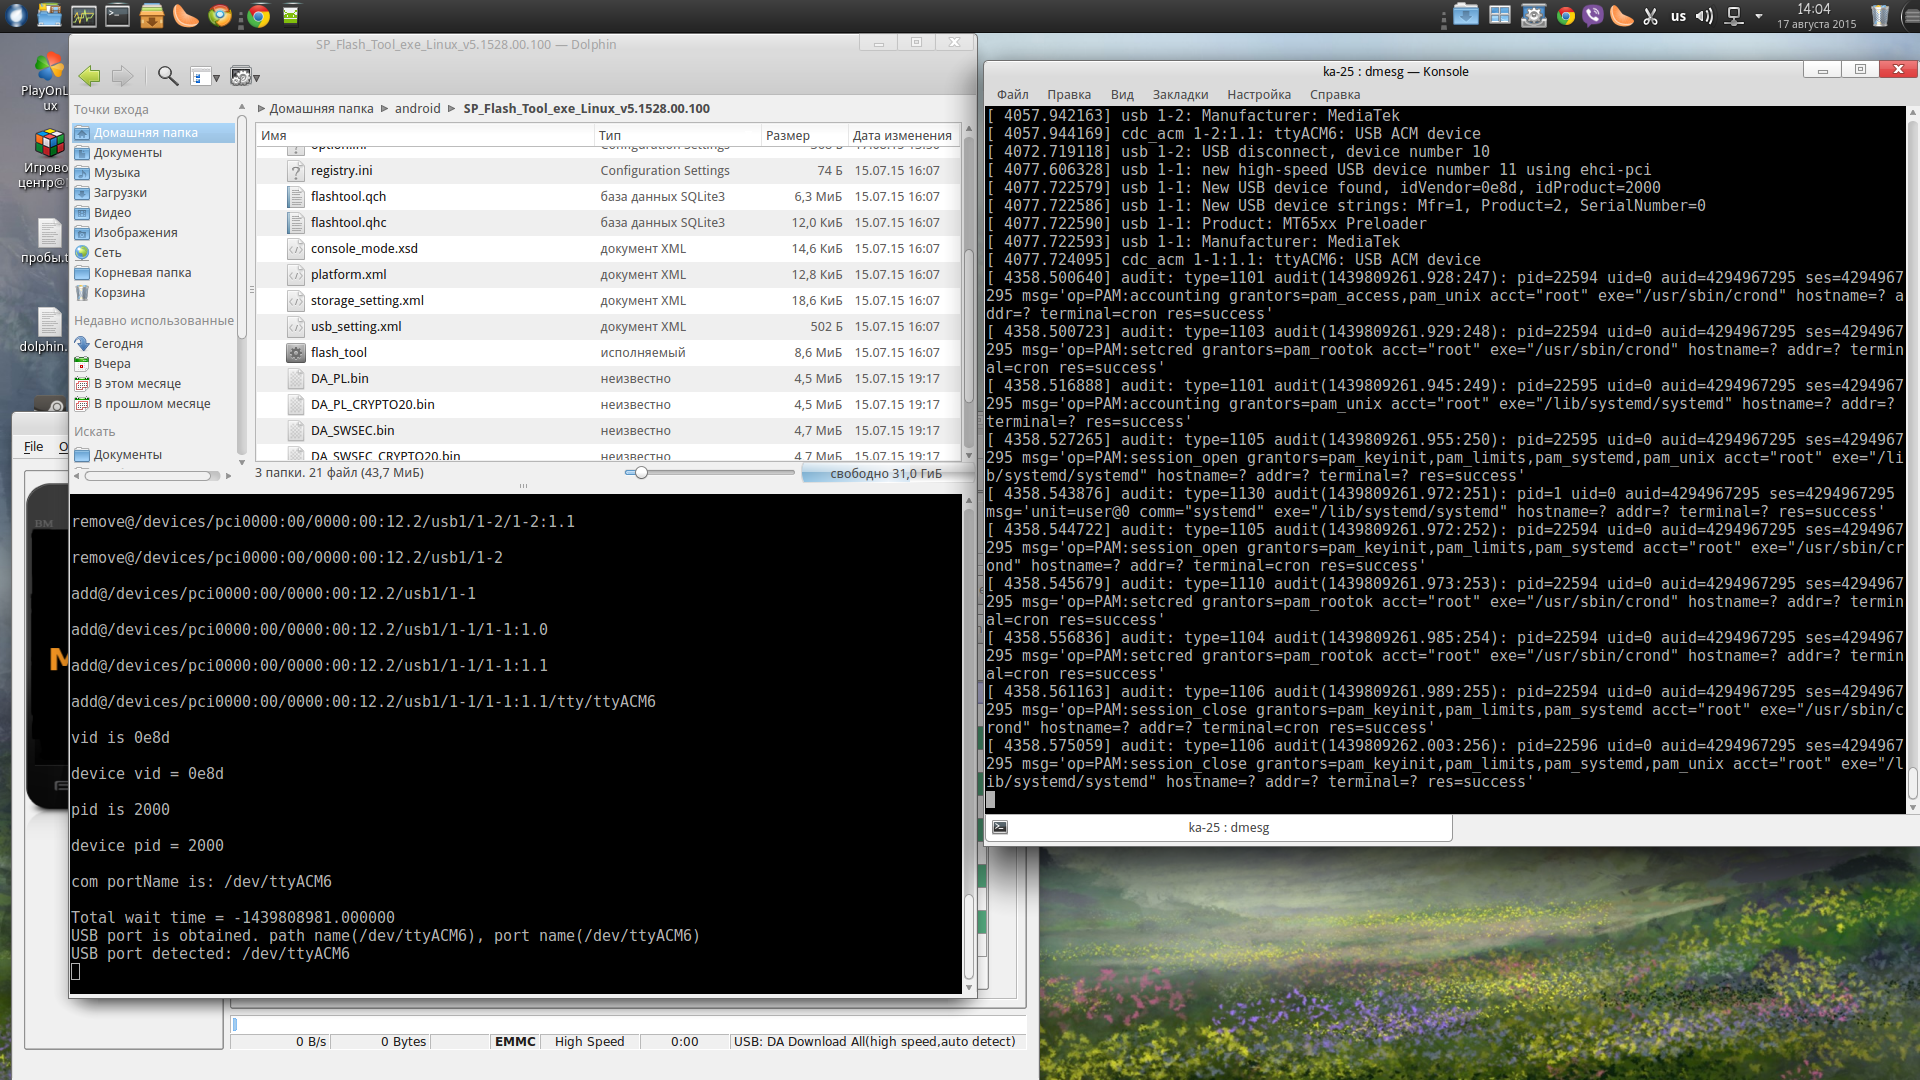Open the Klipper scissors clipboard icon
The height and width of the screenshot is (1080, 1920).
[x=1650, y=16]
